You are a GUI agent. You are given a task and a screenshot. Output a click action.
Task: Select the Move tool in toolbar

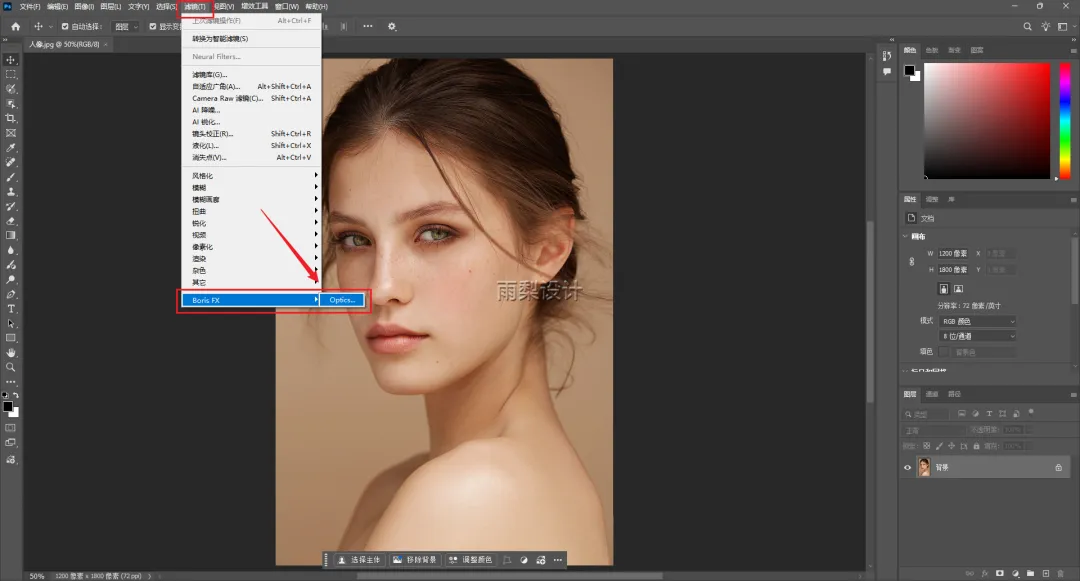point(11,60)
